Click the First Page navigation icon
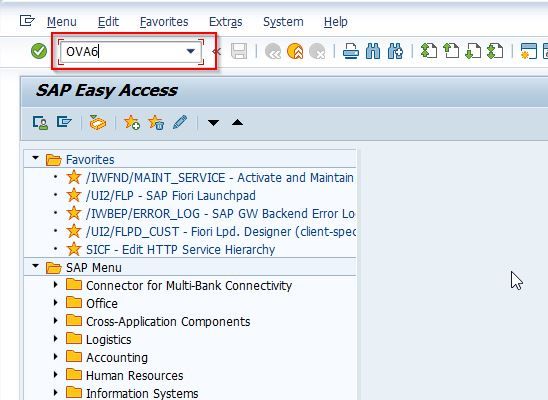This screenshot has width=548, height=400. tap(428, 51)
